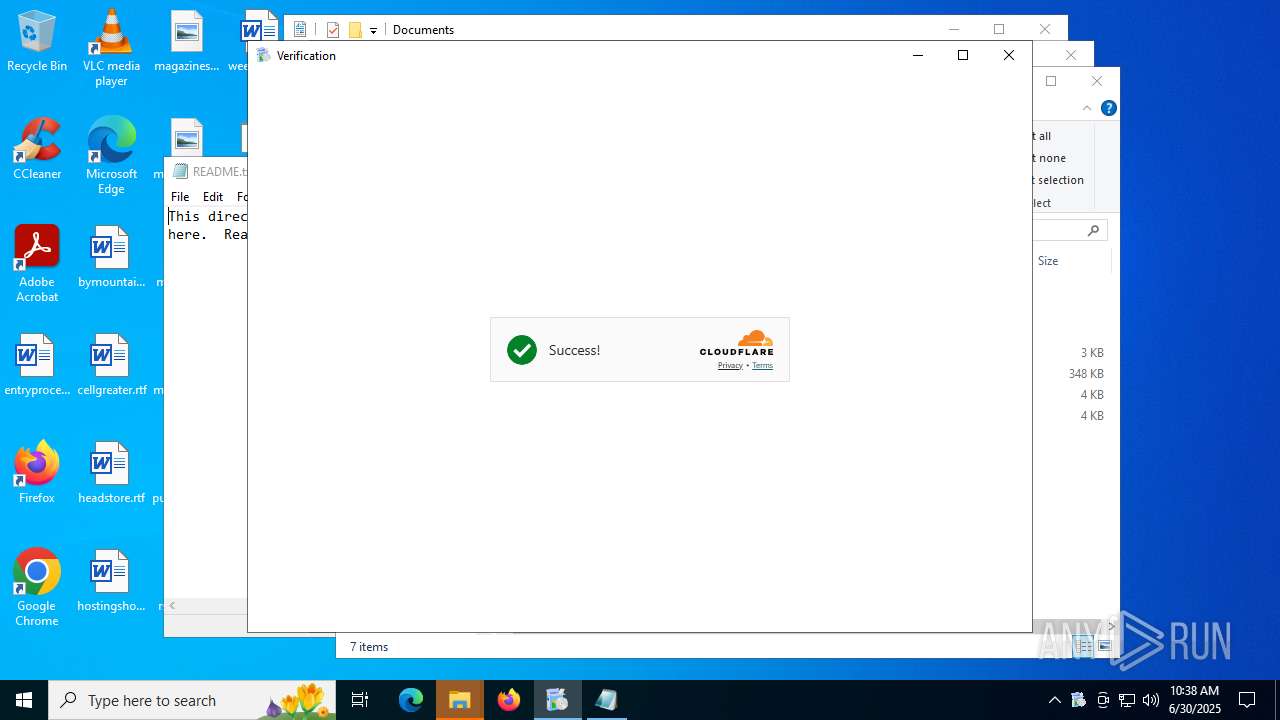Open network status in system tray
Viewport: 1280px width, 720px height.
pos(1127,700)
